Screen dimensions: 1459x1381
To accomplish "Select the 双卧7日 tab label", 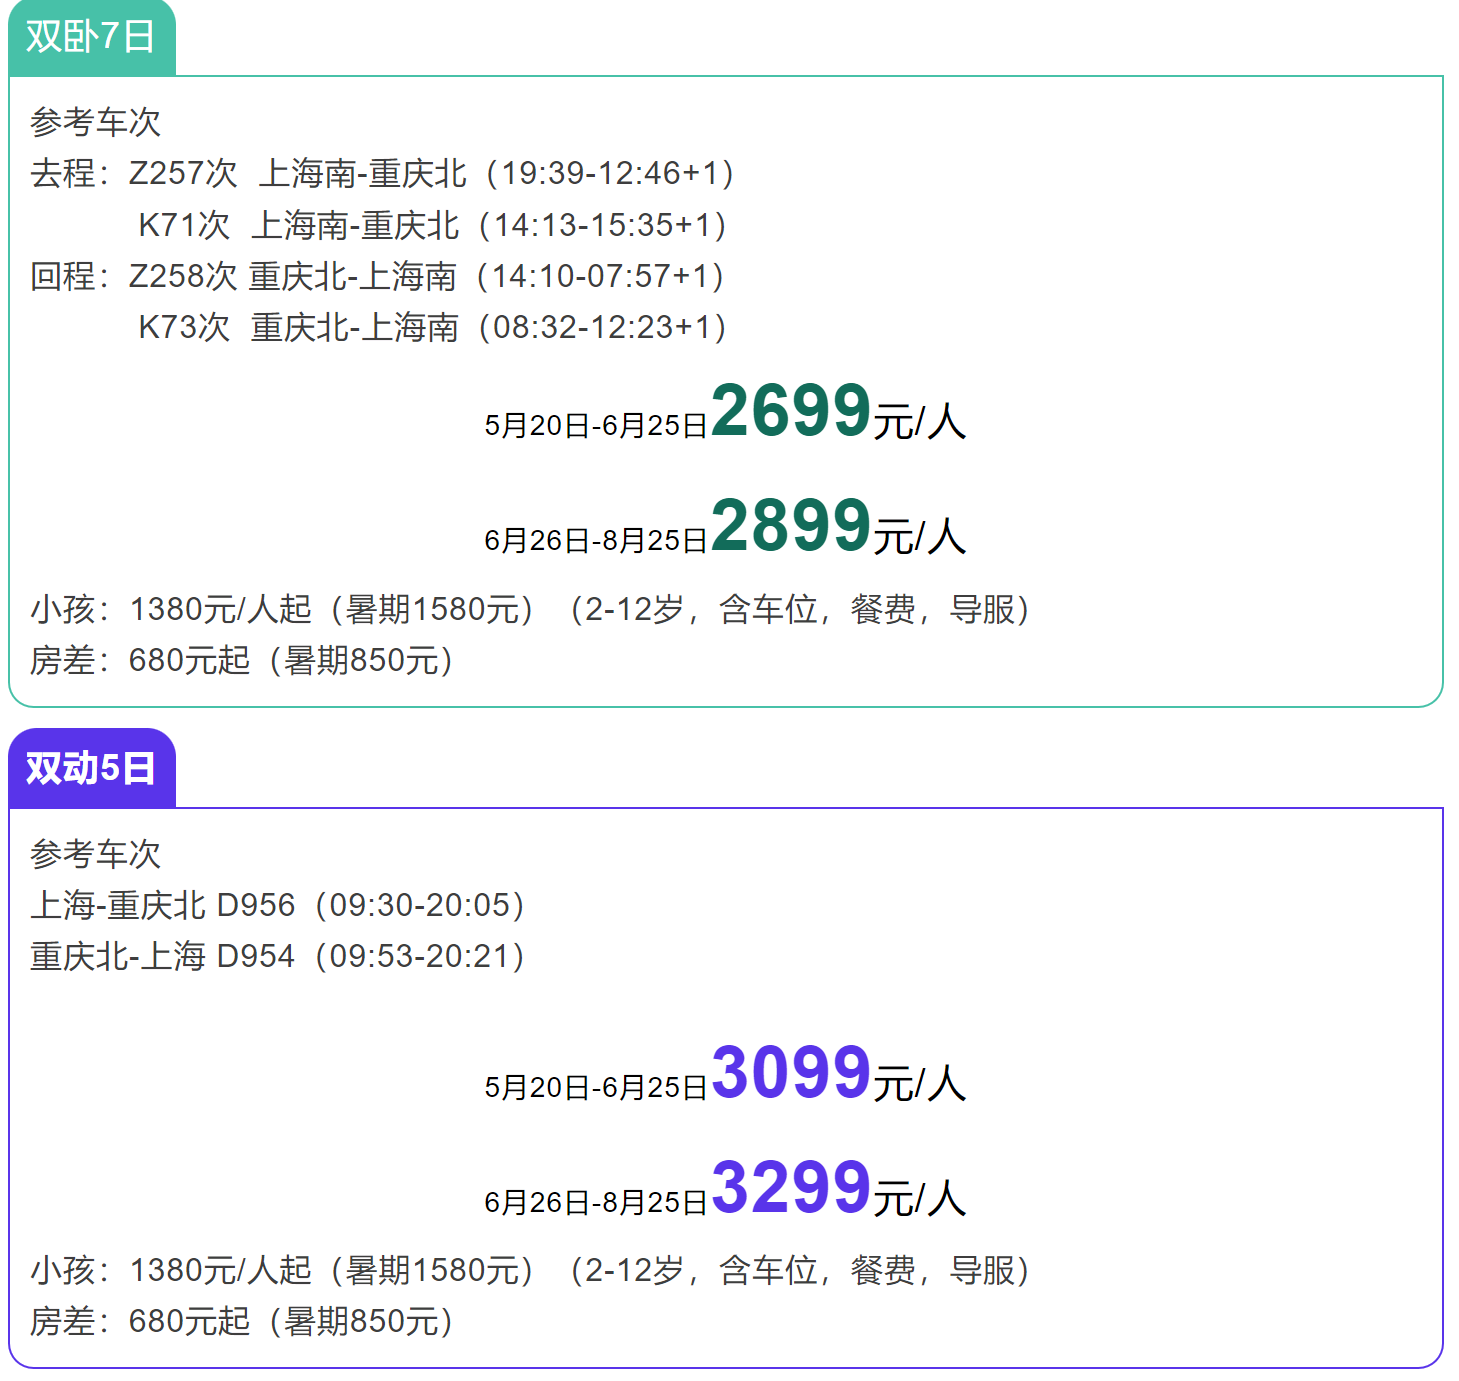I will click(91, 38).
